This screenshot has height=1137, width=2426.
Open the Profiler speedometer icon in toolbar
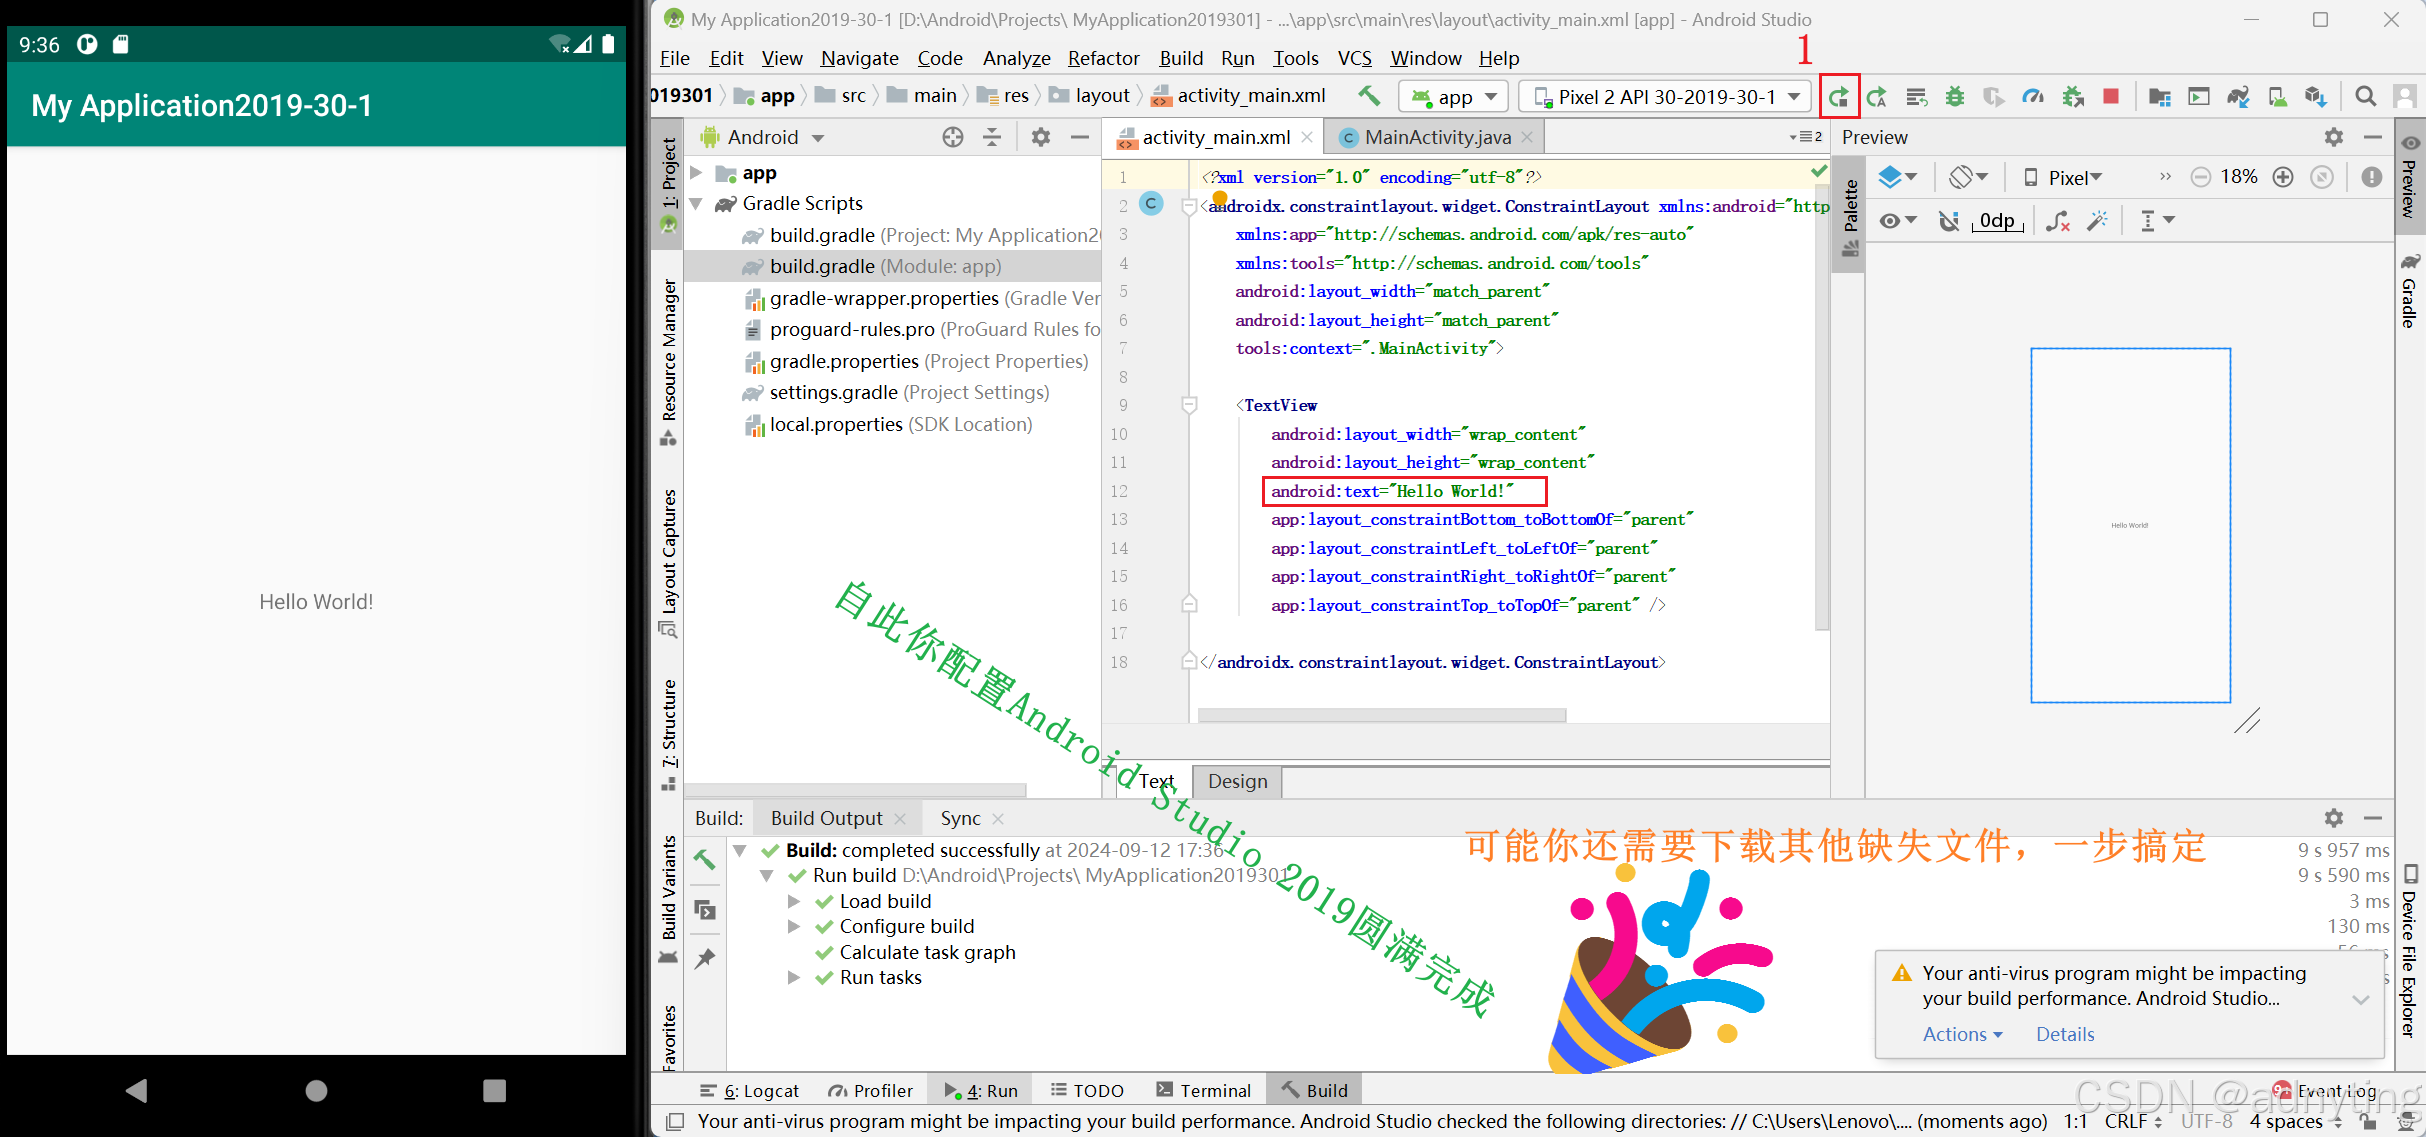click(x=2032, y=97)
